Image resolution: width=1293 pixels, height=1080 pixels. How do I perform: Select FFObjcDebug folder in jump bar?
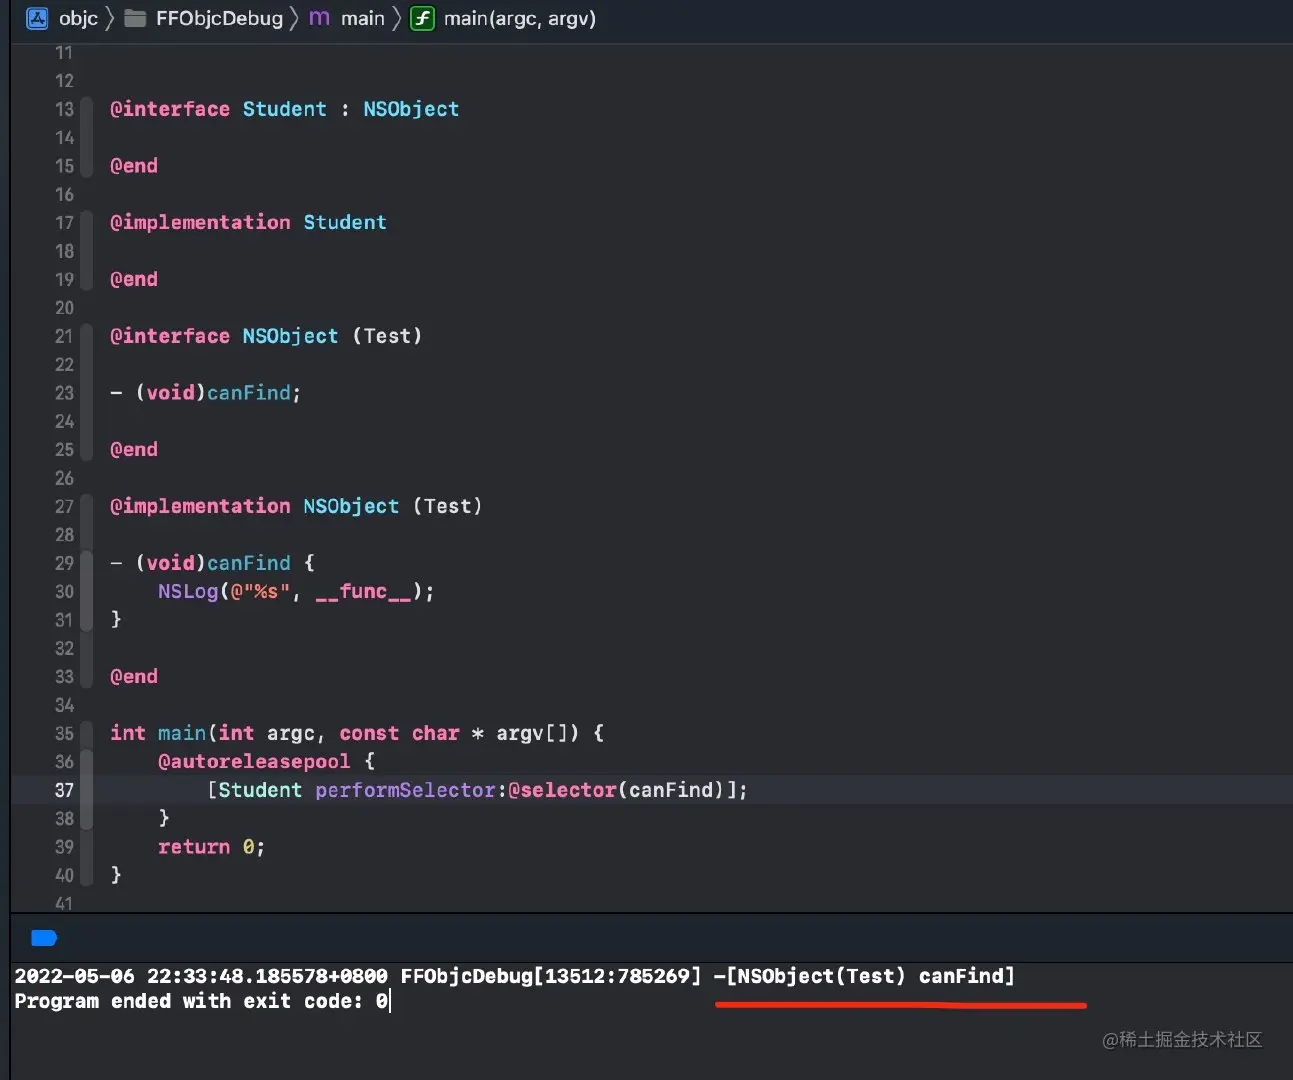click(219, 18)
